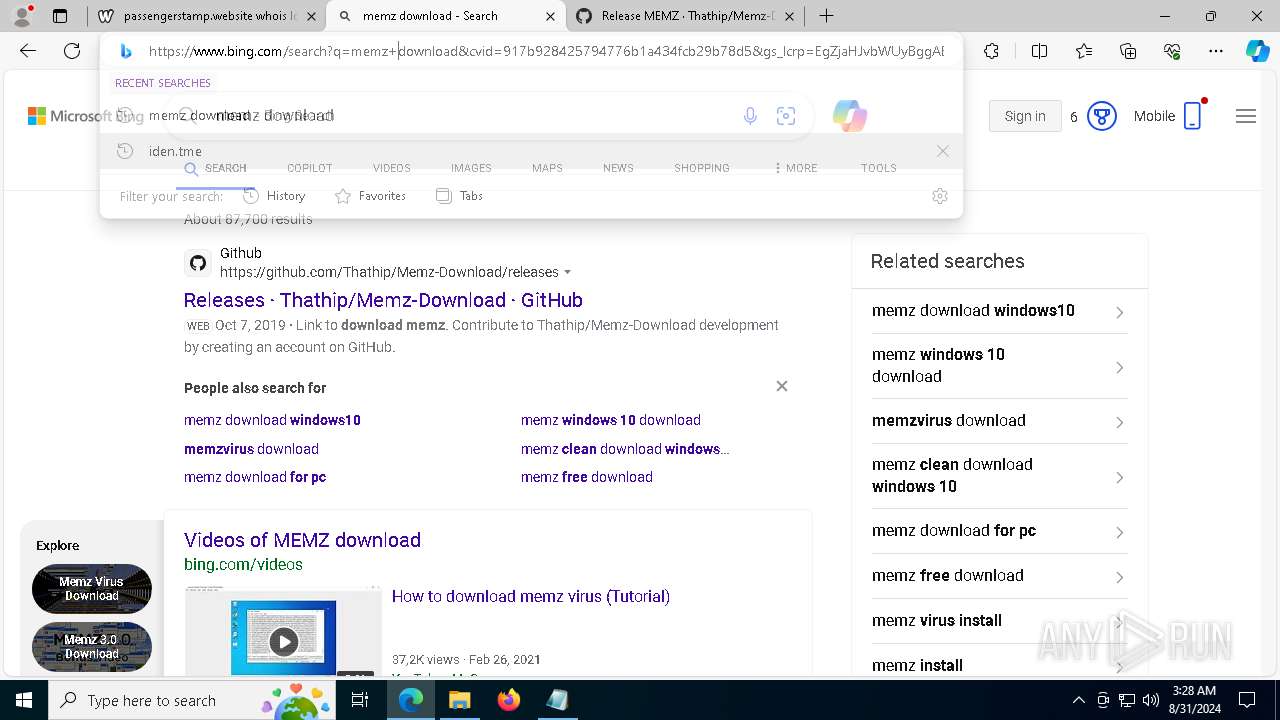The height and width of the screenshot is (720, 1280).
Task: Open the TOOLS search option
Action: pos(878,168)
